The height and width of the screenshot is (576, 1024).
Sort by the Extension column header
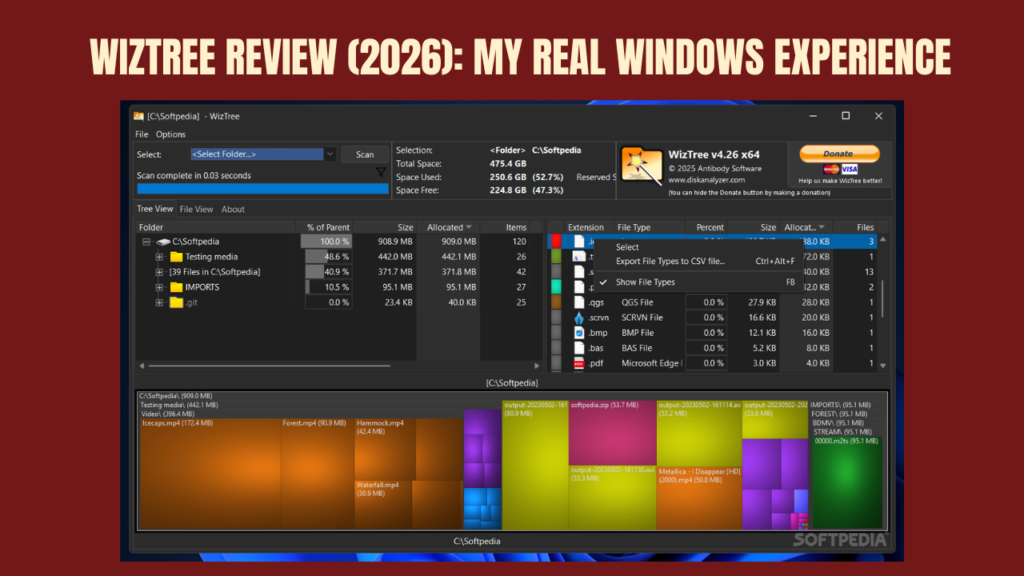click(x=586, y=227)
